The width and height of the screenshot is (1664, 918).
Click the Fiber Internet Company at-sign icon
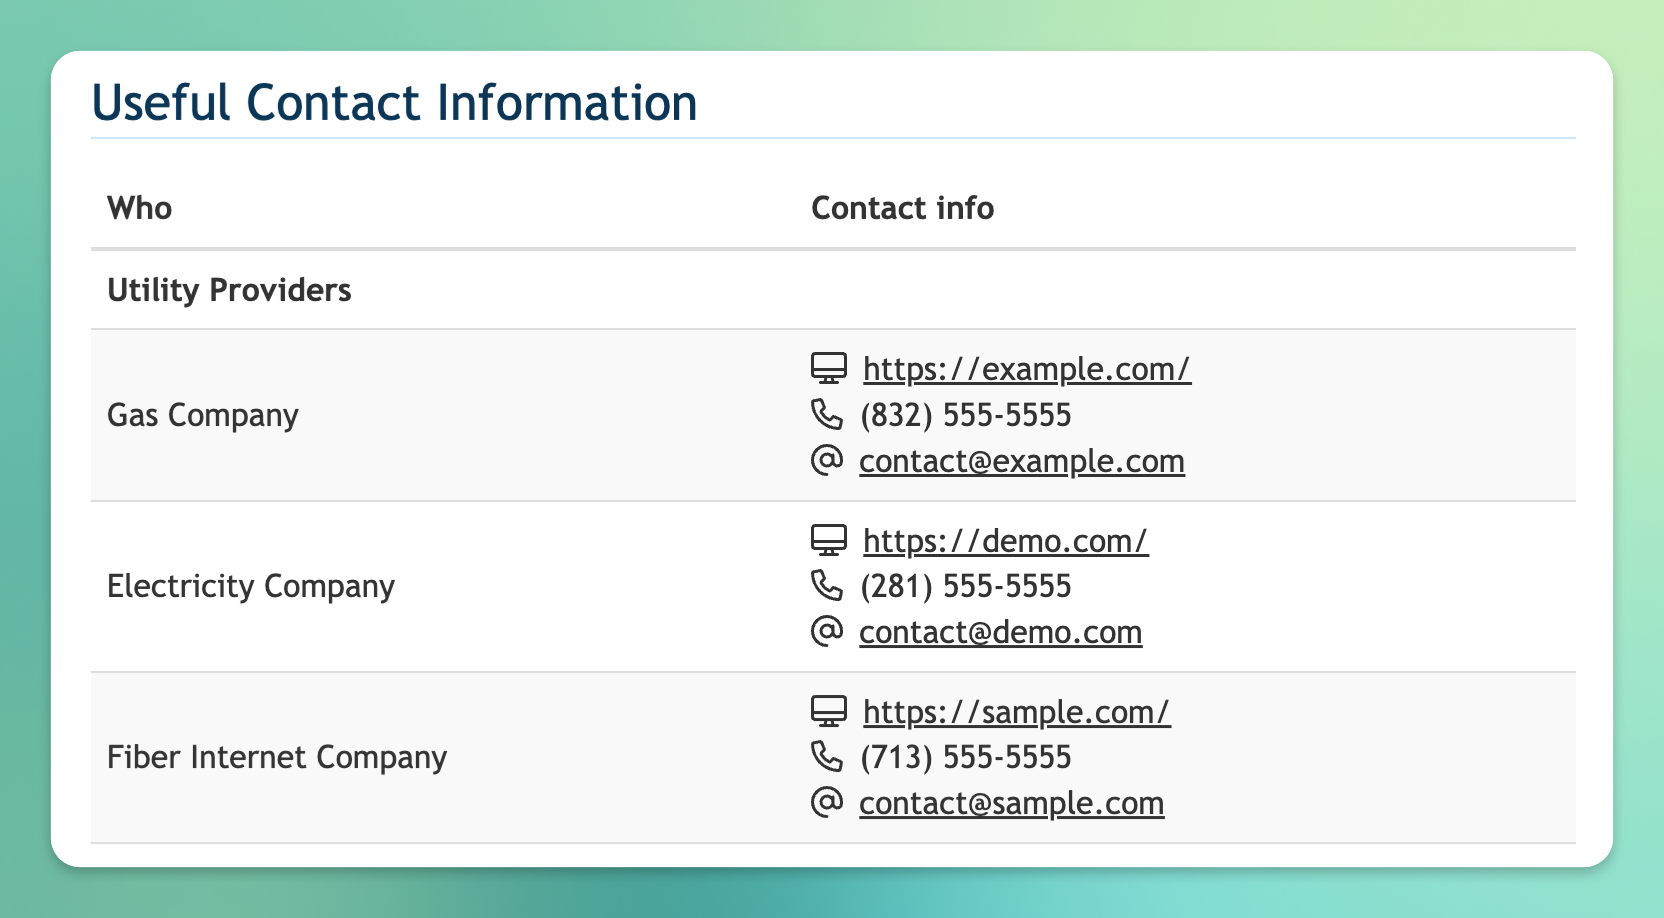coord(826,802)
